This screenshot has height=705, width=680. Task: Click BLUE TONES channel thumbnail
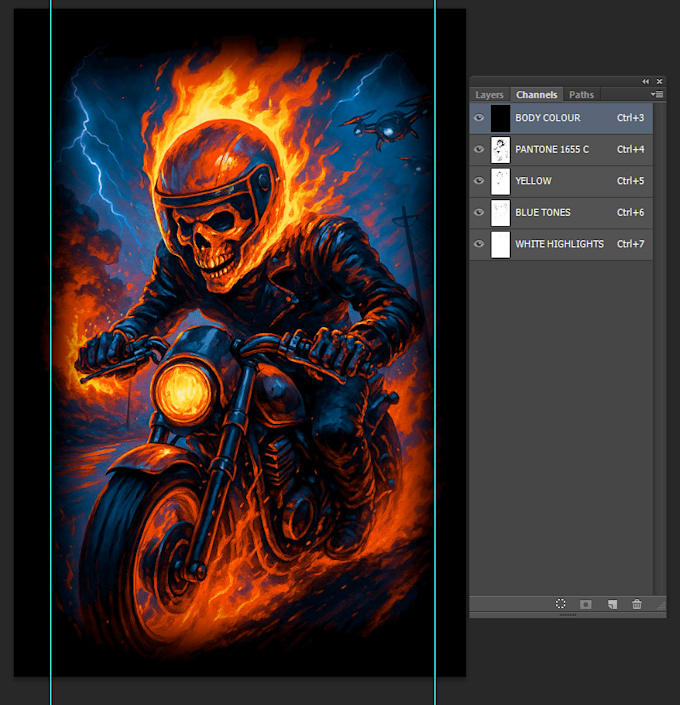(x=501, y=213)
